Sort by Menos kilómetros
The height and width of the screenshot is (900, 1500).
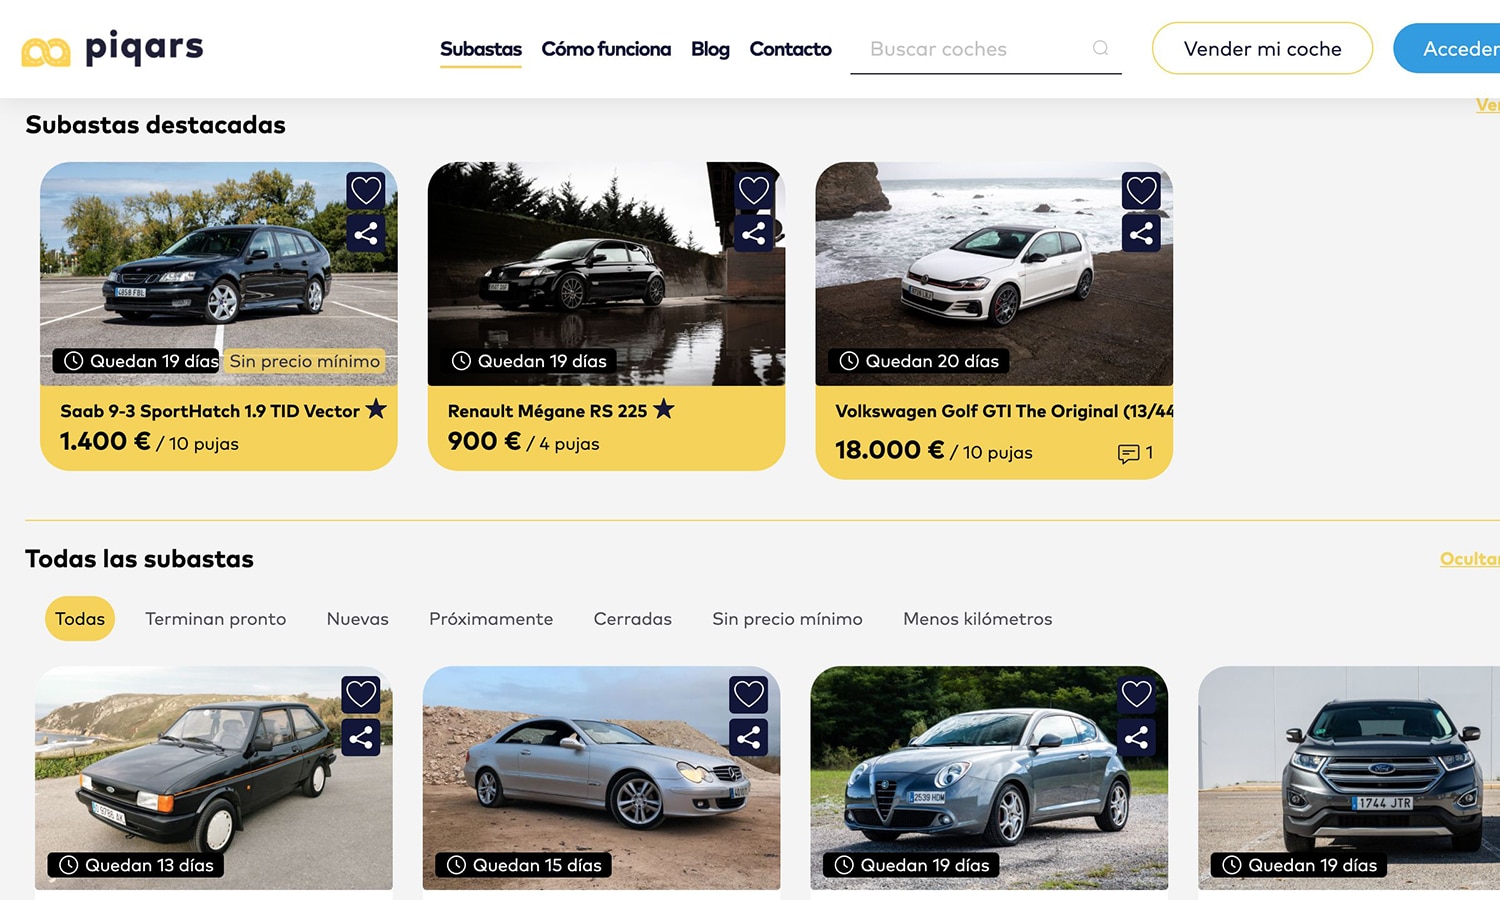pyautogui.click(x=978, y=619)
